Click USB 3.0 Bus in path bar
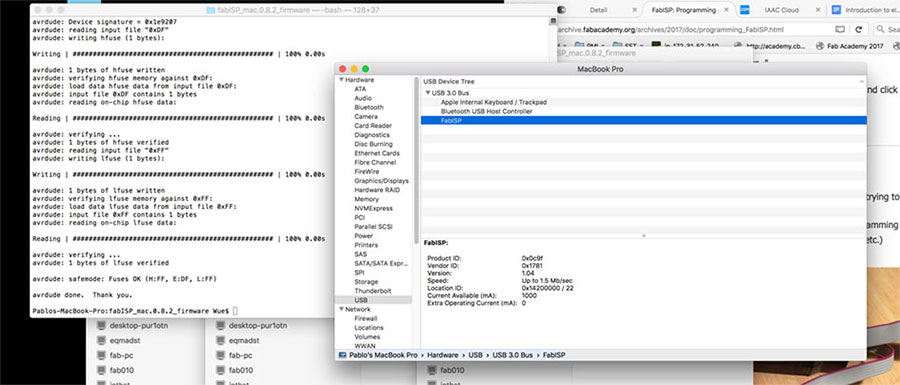Viewport: 900px width, 385px height. (512, 355)
